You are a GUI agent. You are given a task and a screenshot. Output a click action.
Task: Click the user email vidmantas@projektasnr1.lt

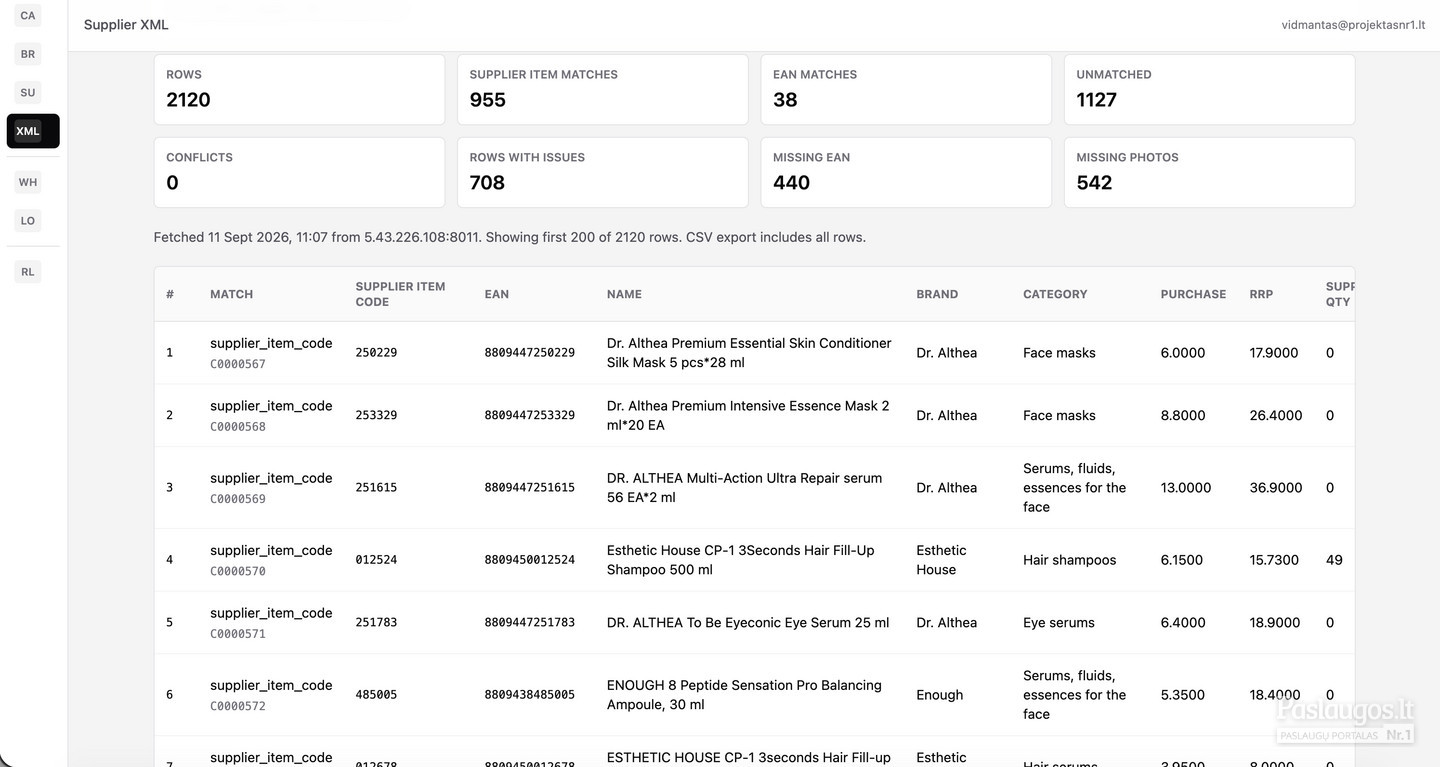tap(1353, 25)
